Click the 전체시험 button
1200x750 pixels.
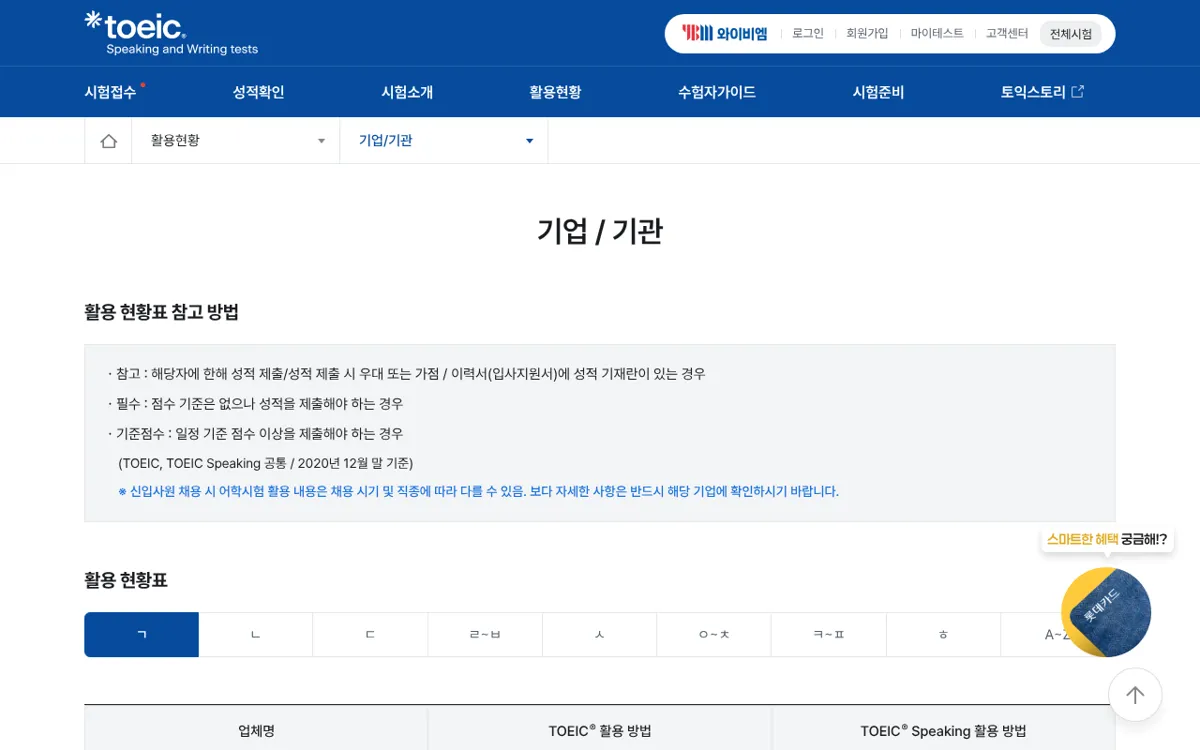(x=1071, y=34)
